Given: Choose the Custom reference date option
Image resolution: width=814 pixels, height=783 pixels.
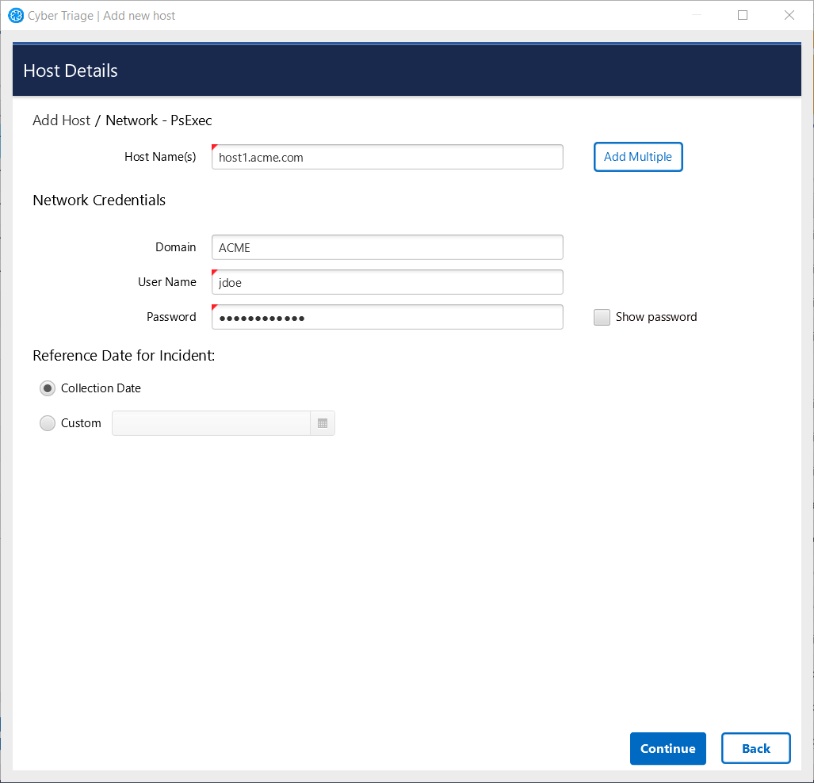Looking at the screenshot, I should (x=47, y=423).
